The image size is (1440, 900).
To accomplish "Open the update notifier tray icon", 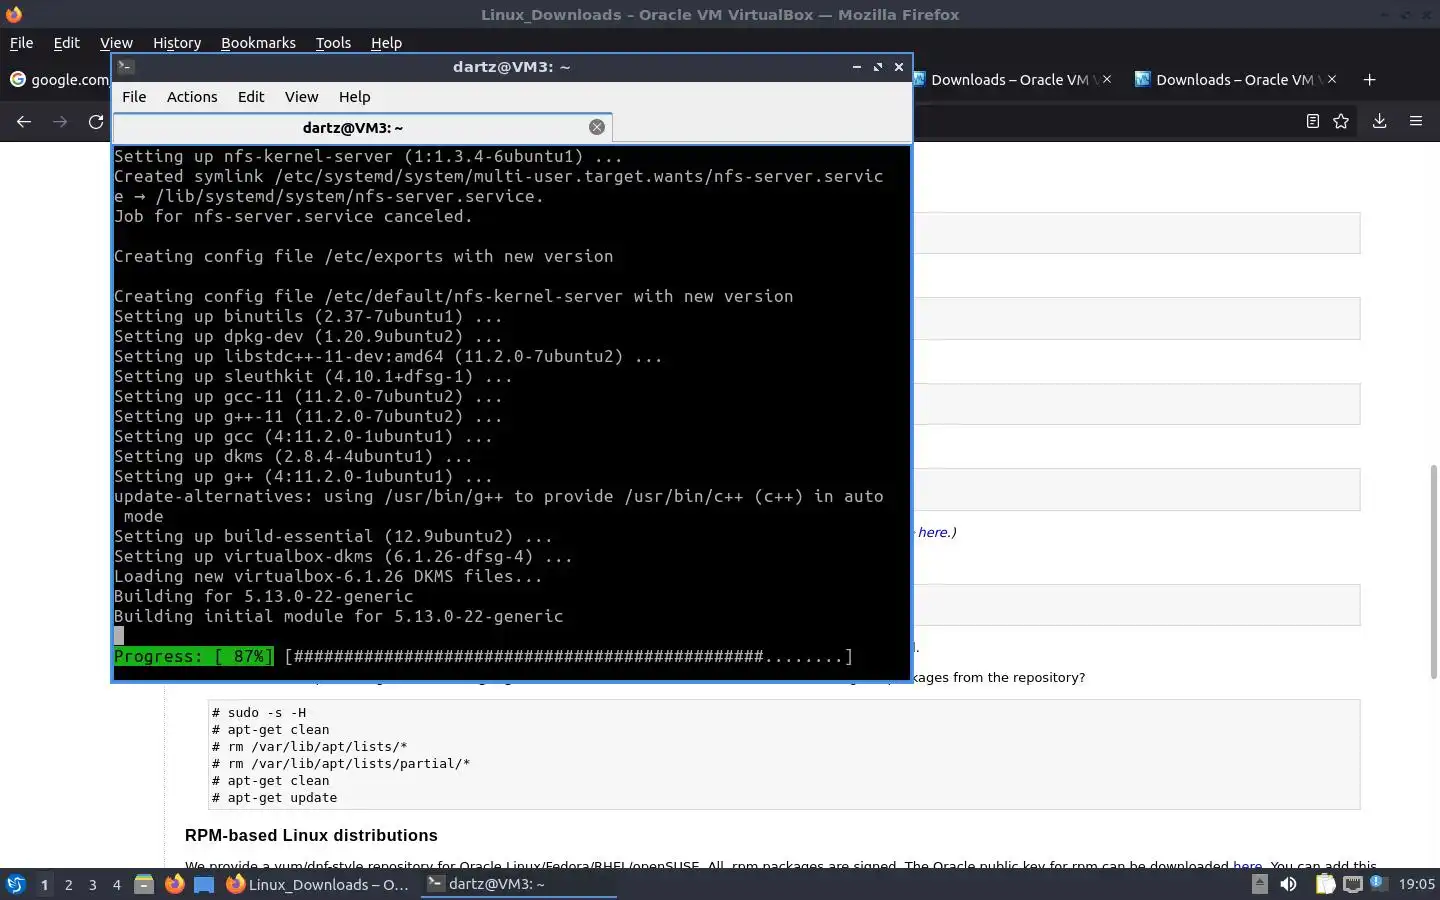I will click(x=1377, y=883).
